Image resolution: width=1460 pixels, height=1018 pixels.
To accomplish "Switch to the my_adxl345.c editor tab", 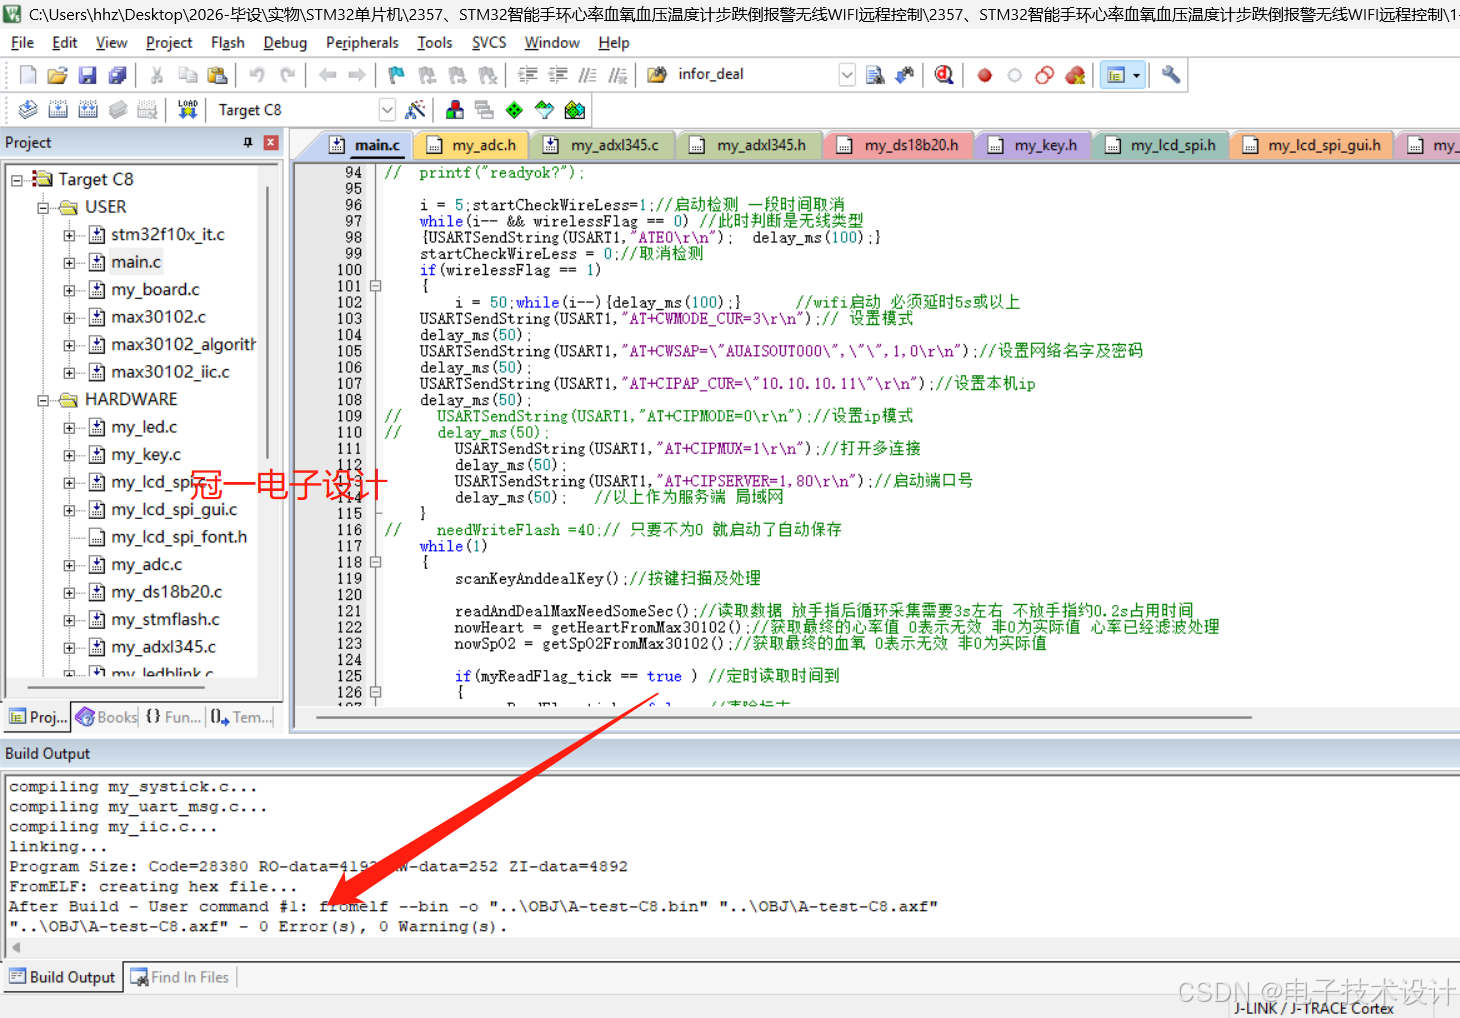I will click(603, 145).
